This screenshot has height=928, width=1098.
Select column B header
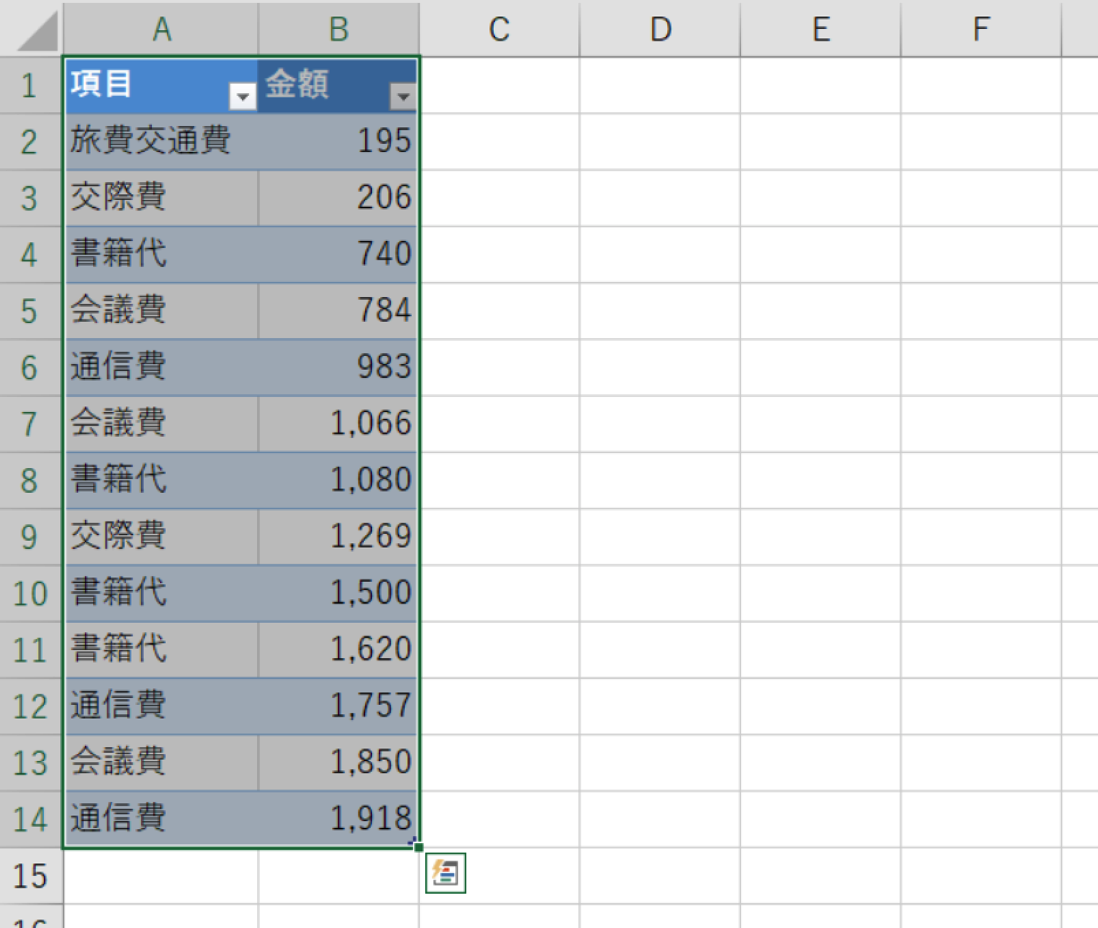pyautogui.click(x=339, y=29)
